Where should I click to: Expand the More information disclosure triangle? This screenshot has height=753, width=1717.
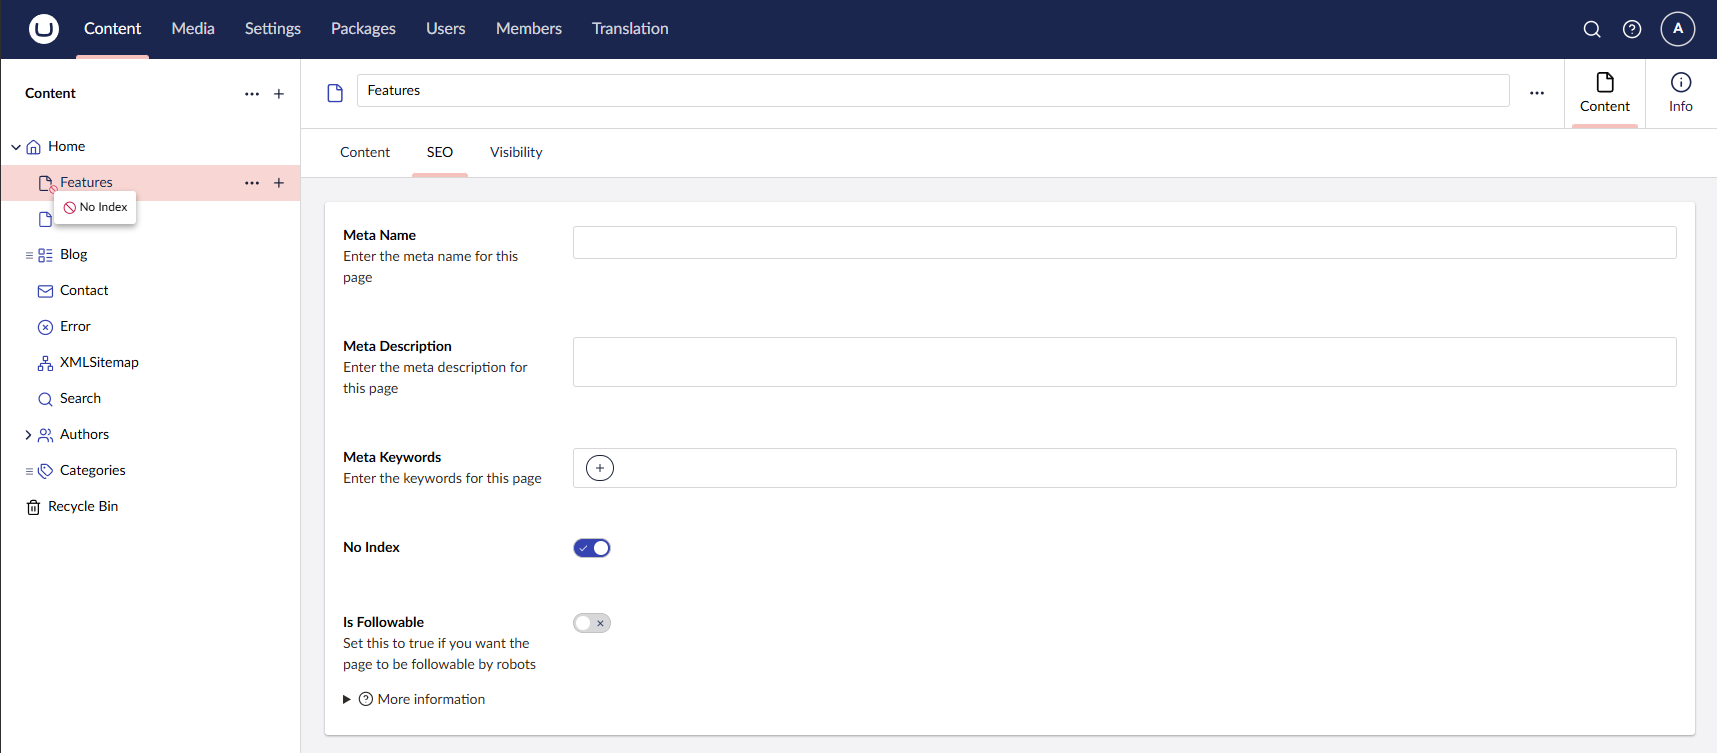pyautogui.click(x=347, y=699)
